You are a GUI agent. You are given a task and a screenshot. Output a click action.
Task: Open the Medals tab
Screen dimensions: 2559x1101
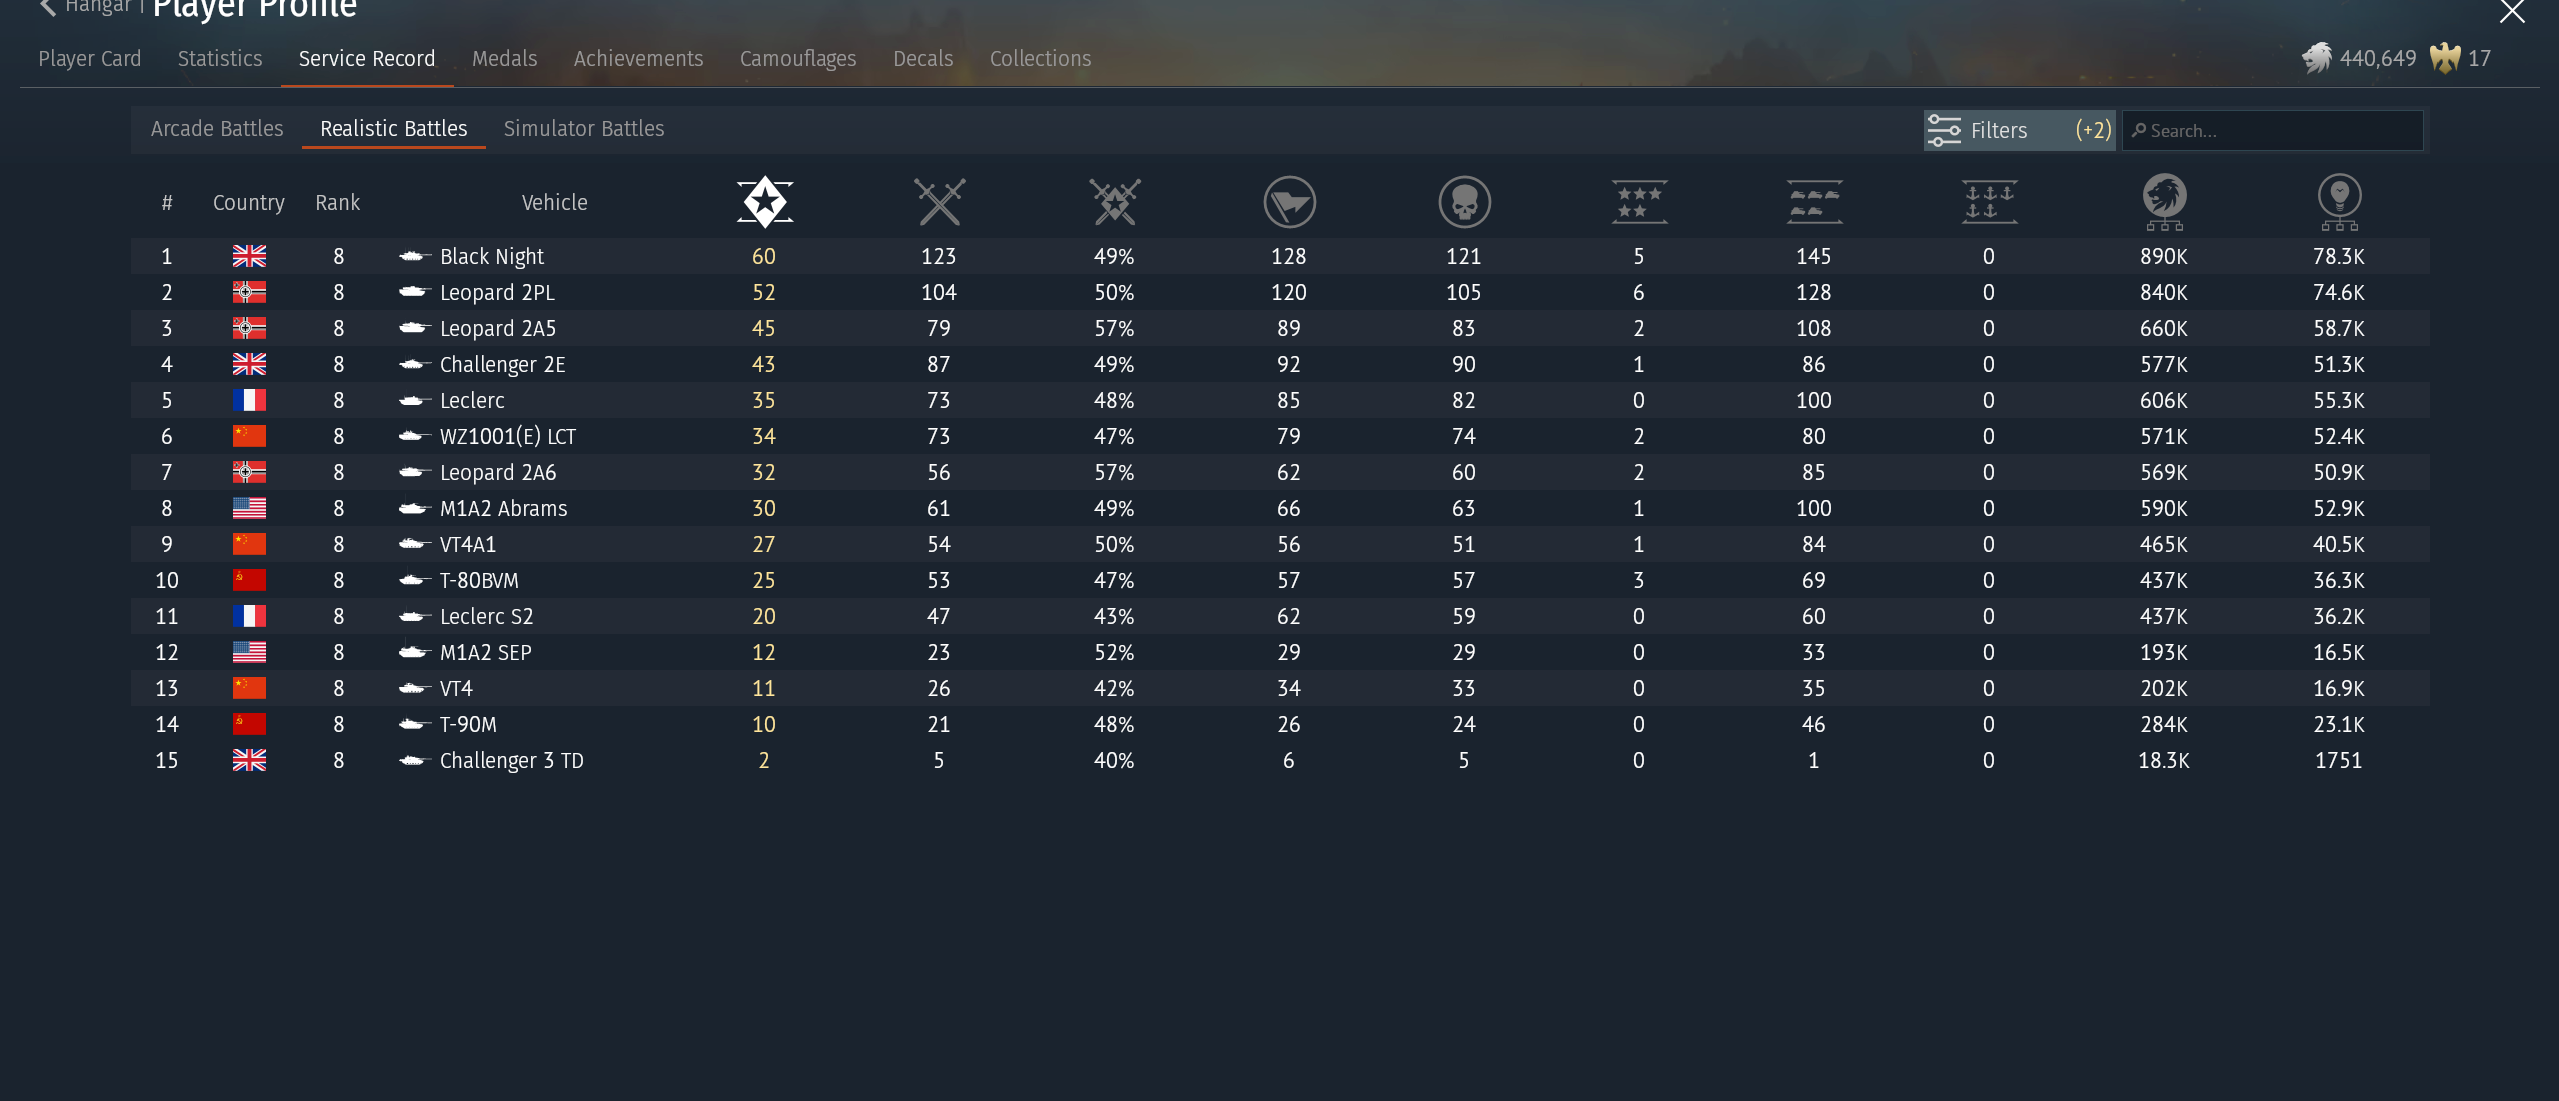504,59
